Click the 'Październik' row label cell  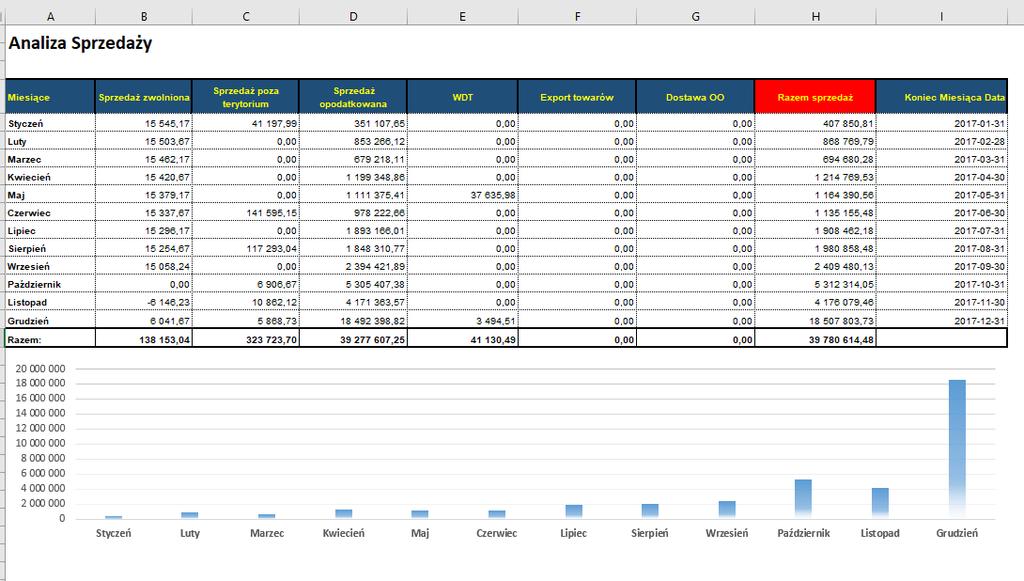tap(50, 284)
